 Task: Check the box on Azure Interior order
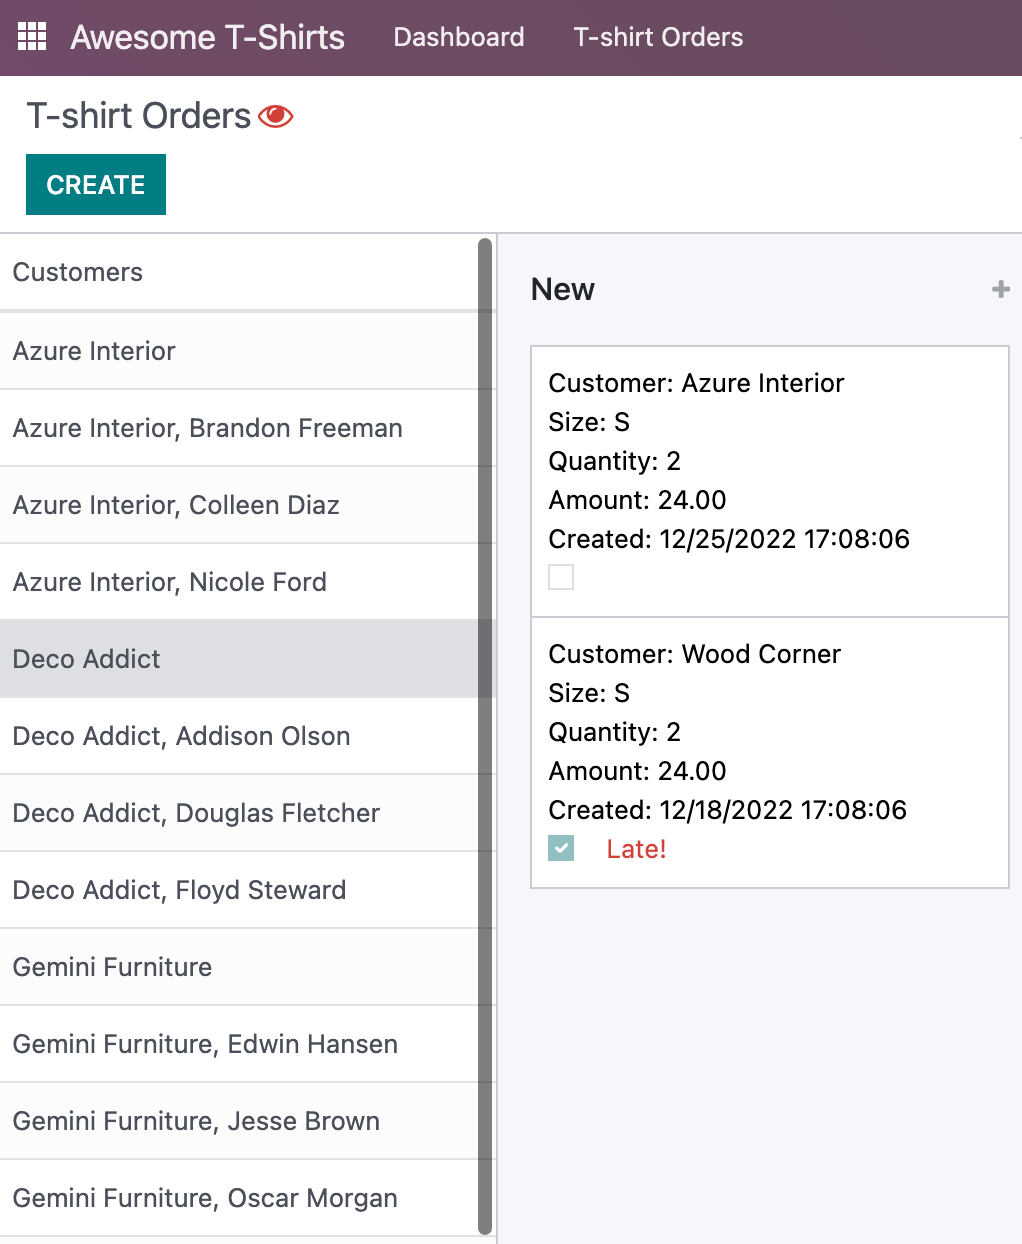[561, 577]
